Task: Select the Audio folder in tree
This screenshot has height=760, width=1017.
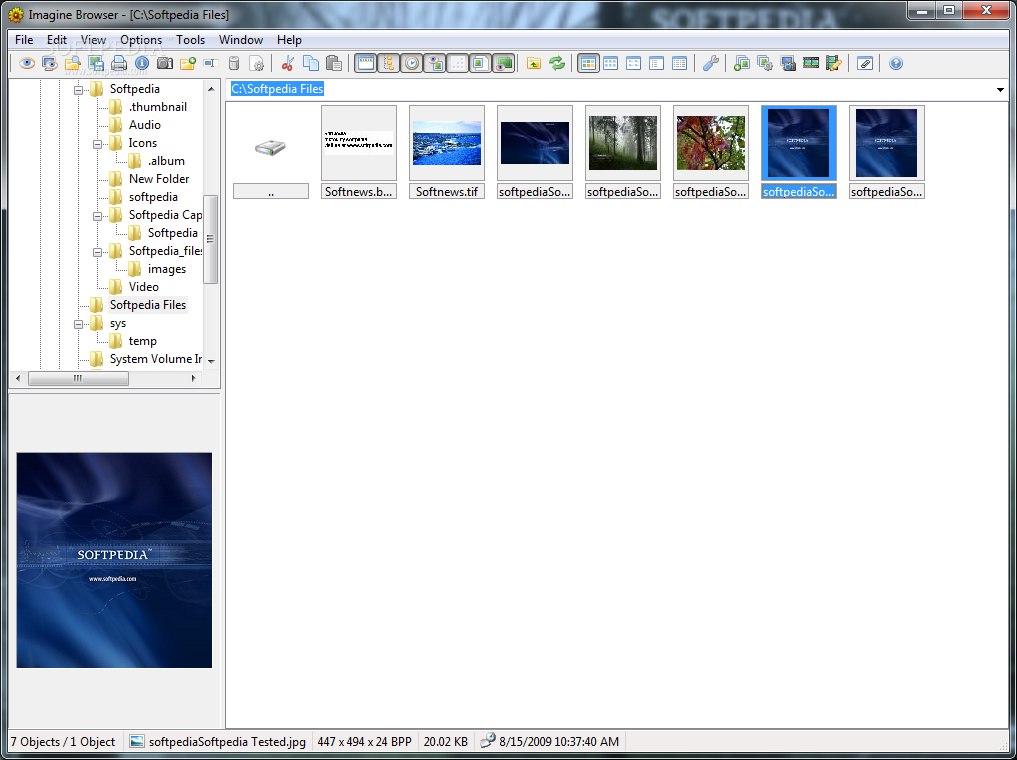Action: tap(145, 125)
